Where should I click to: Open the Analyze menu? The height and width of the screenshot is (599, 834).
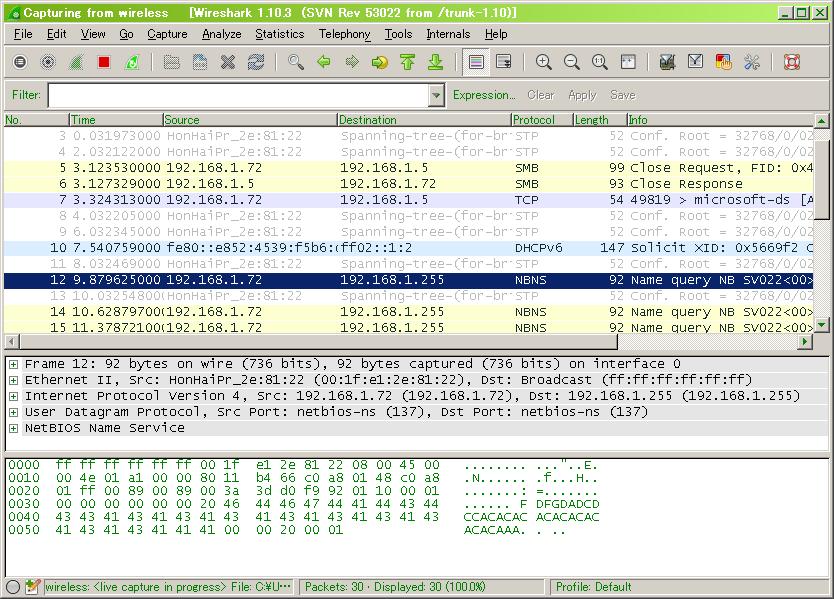(x=221, y=34)
